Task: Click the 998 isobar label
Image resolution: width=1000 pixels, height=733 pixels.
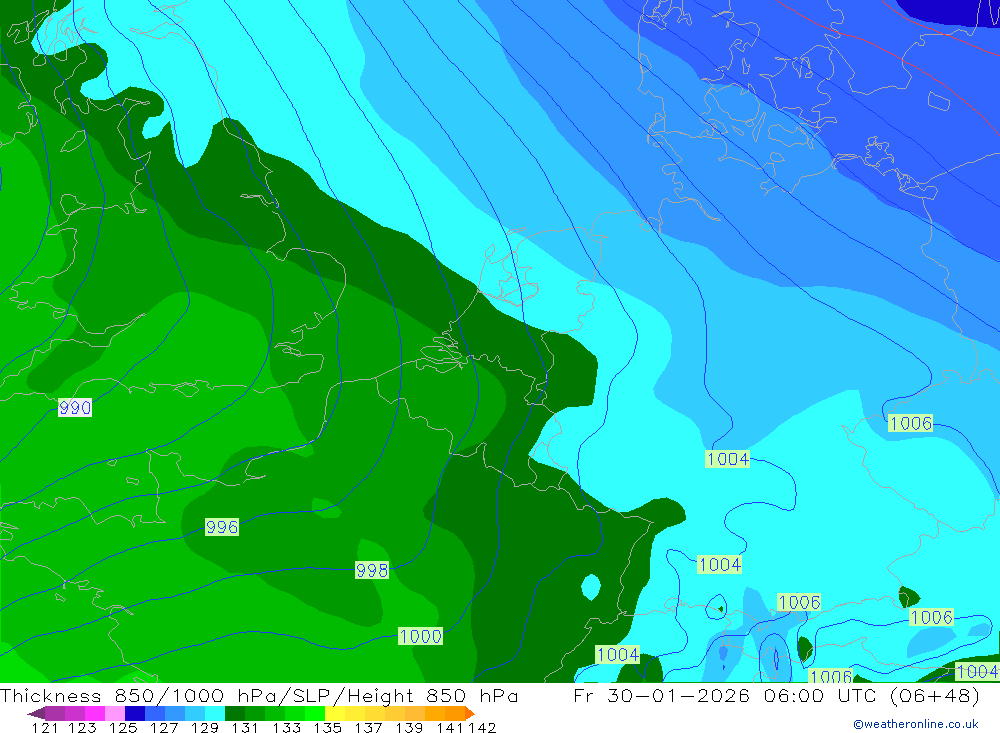Action: [x=372, y=570]
